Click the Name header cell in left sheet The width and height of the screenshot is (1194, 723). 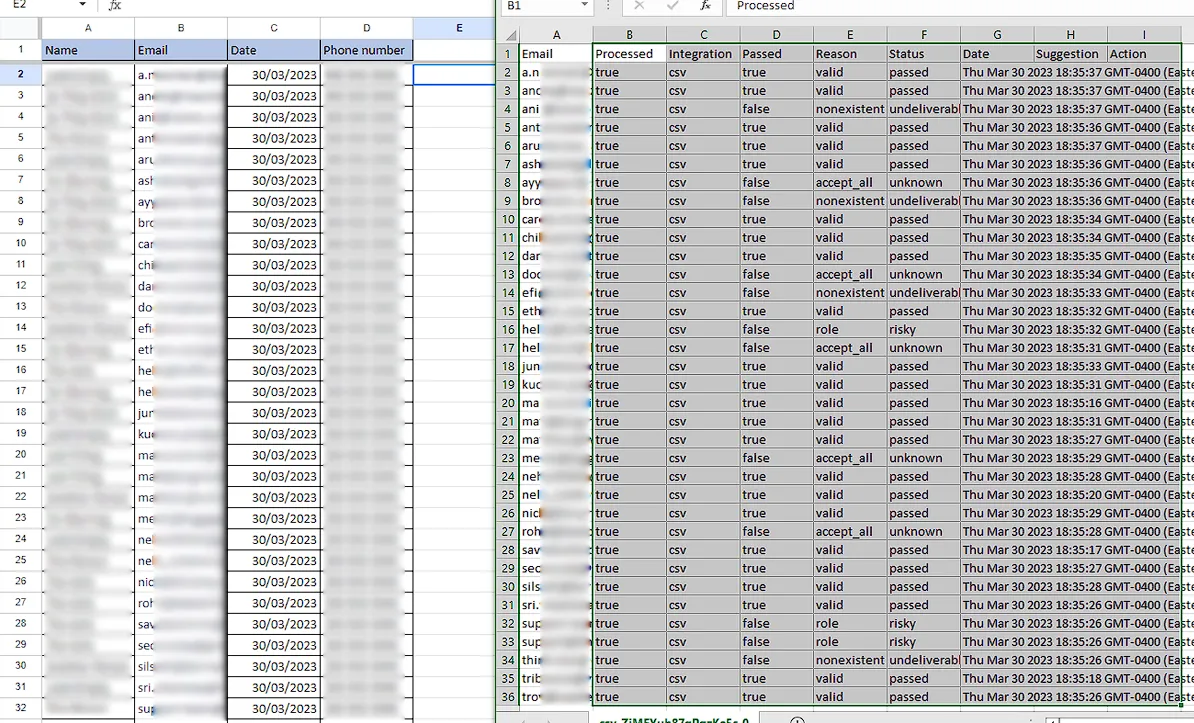pyautogui.click(x=88, y=50)
